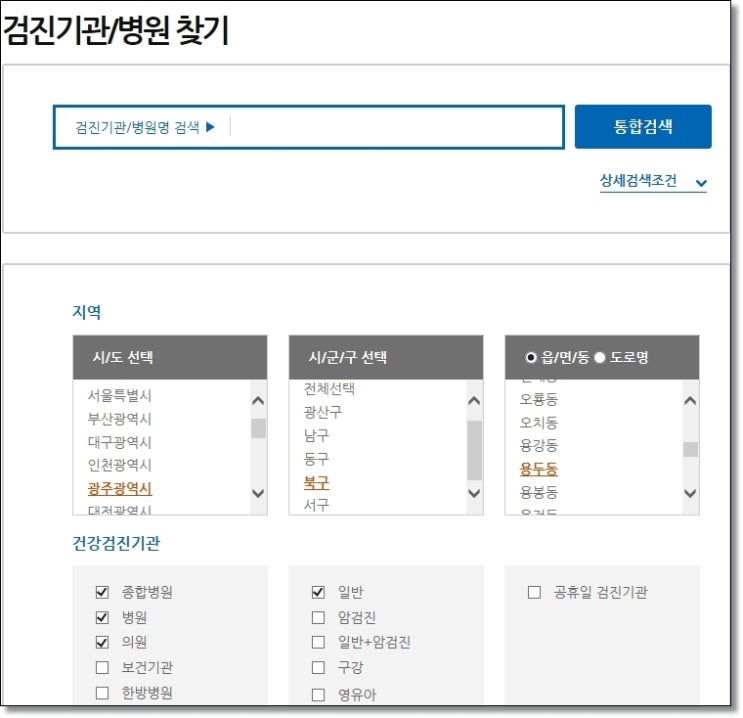Select 부산광역시 in the city list
This screenshot has height=718, width=743.
coord(119,418)
